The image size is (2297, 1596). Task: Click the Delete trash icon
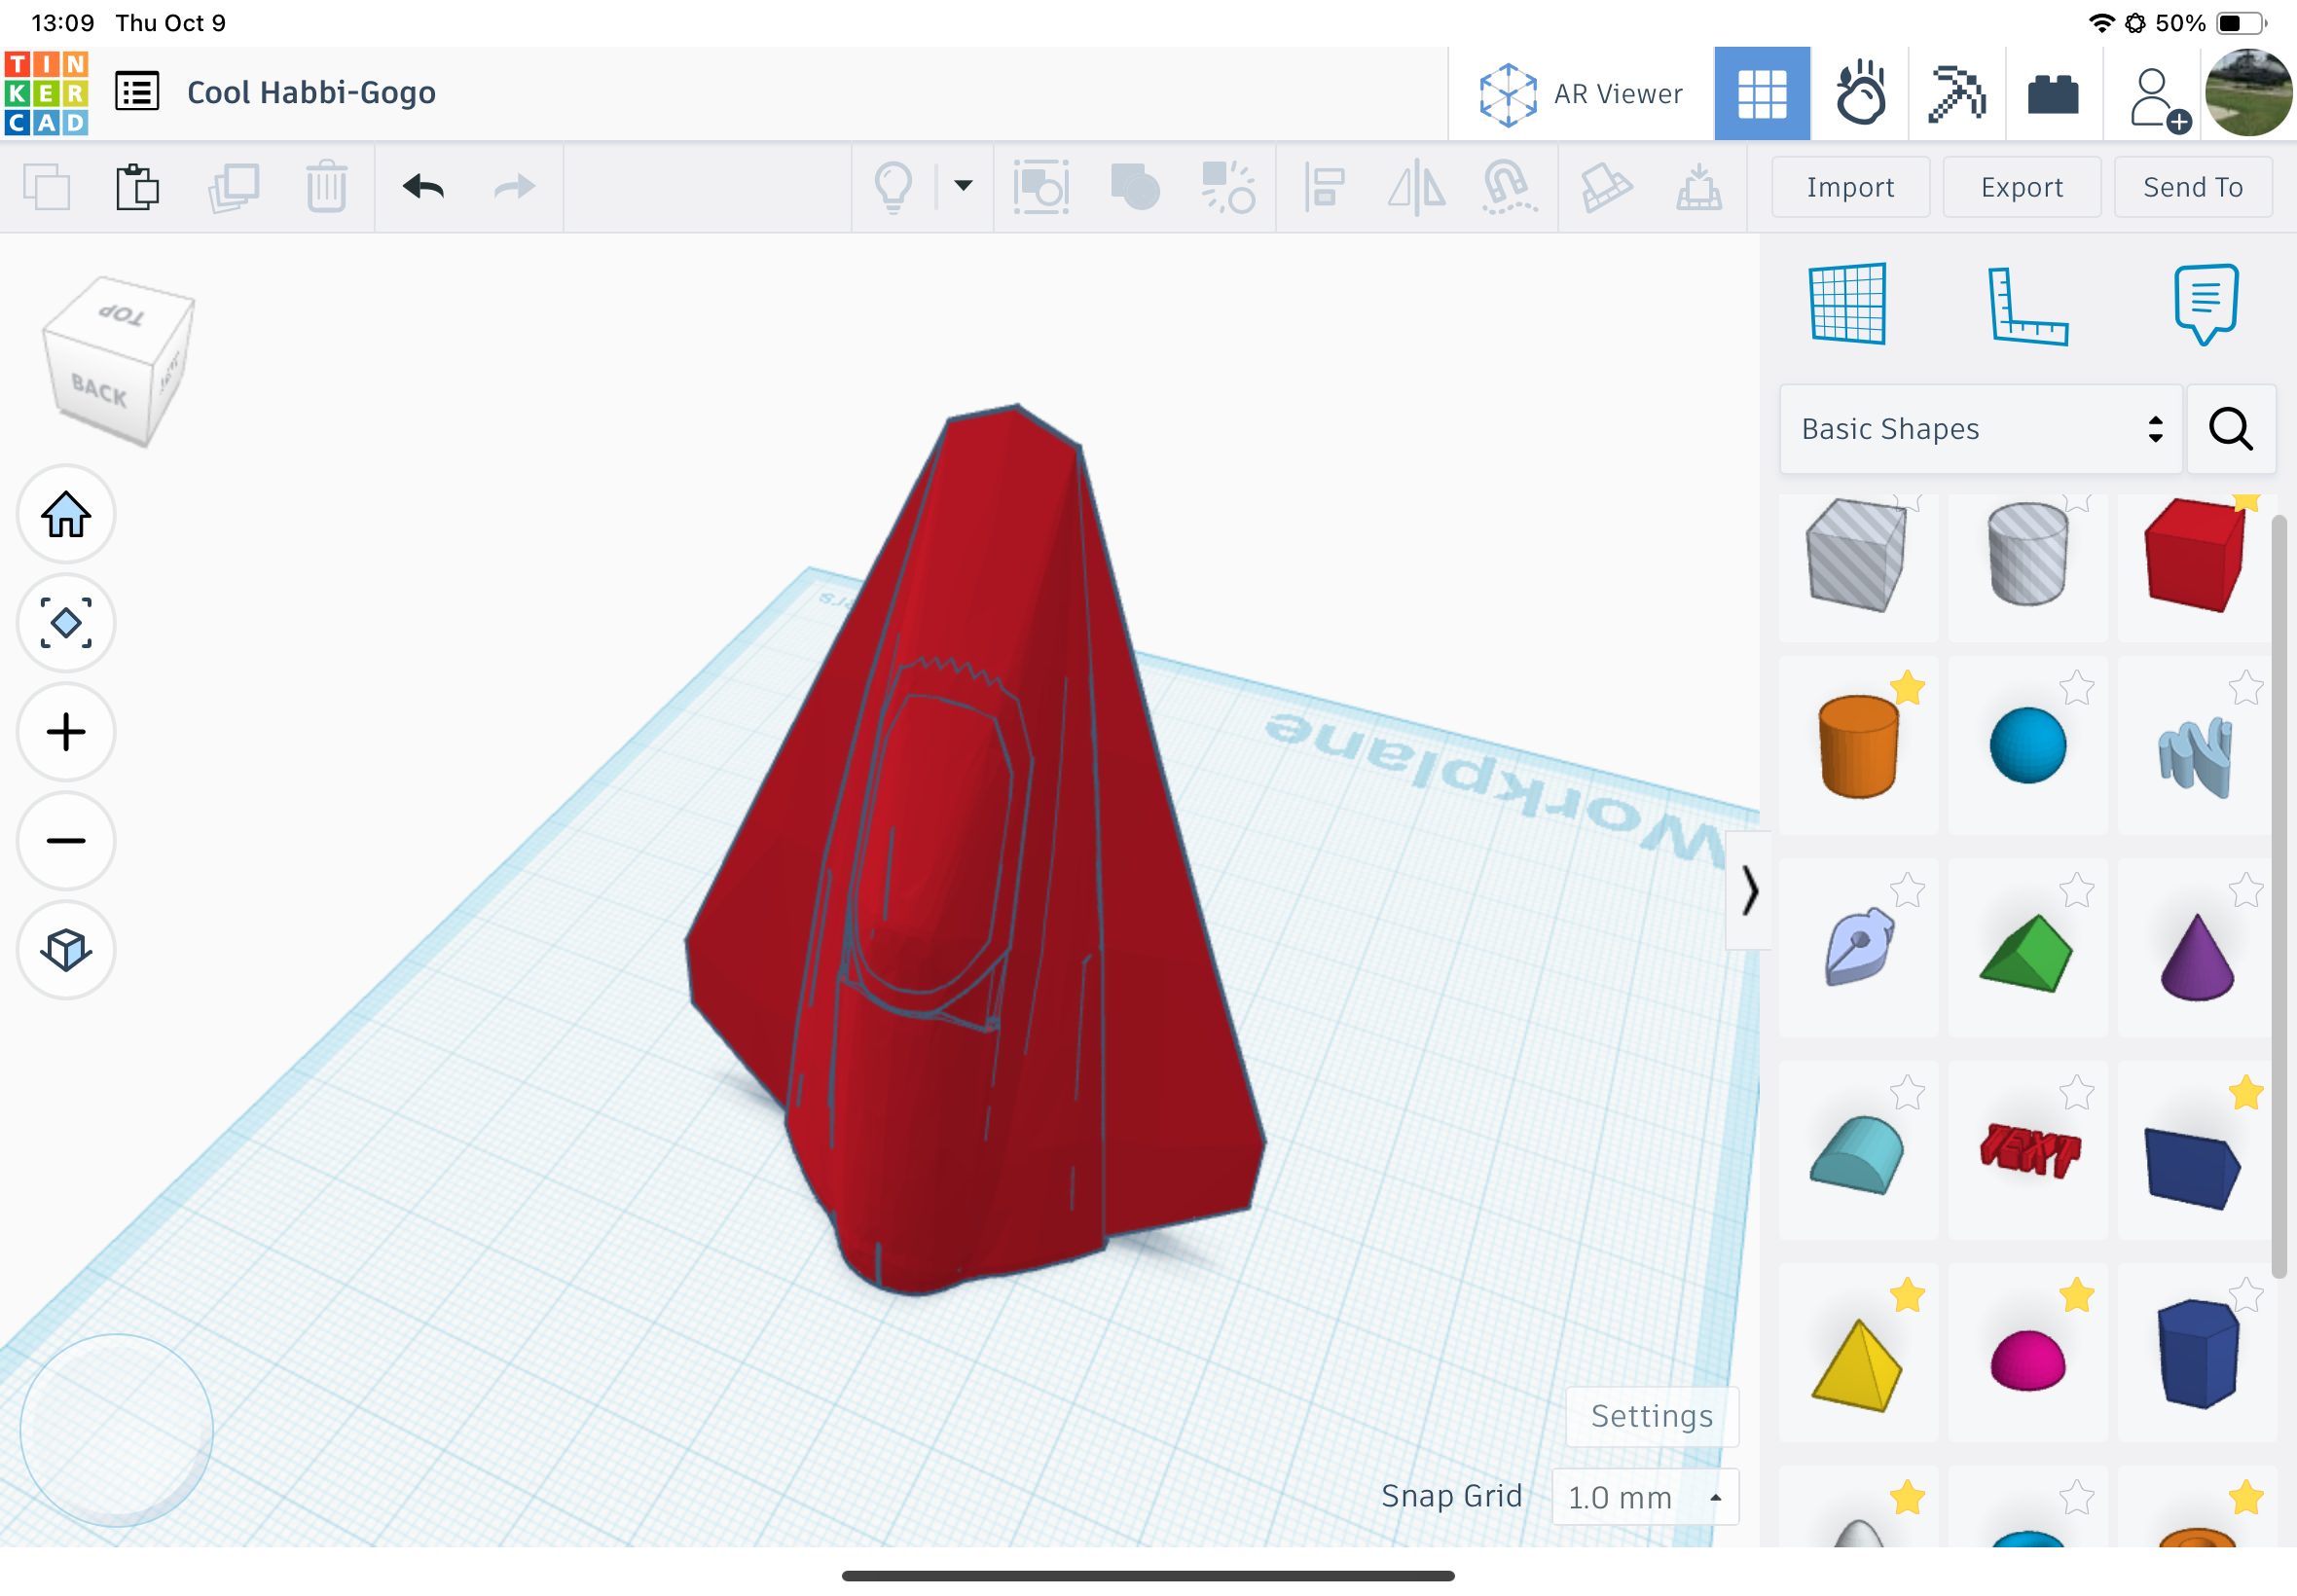[x=326, y=187]
